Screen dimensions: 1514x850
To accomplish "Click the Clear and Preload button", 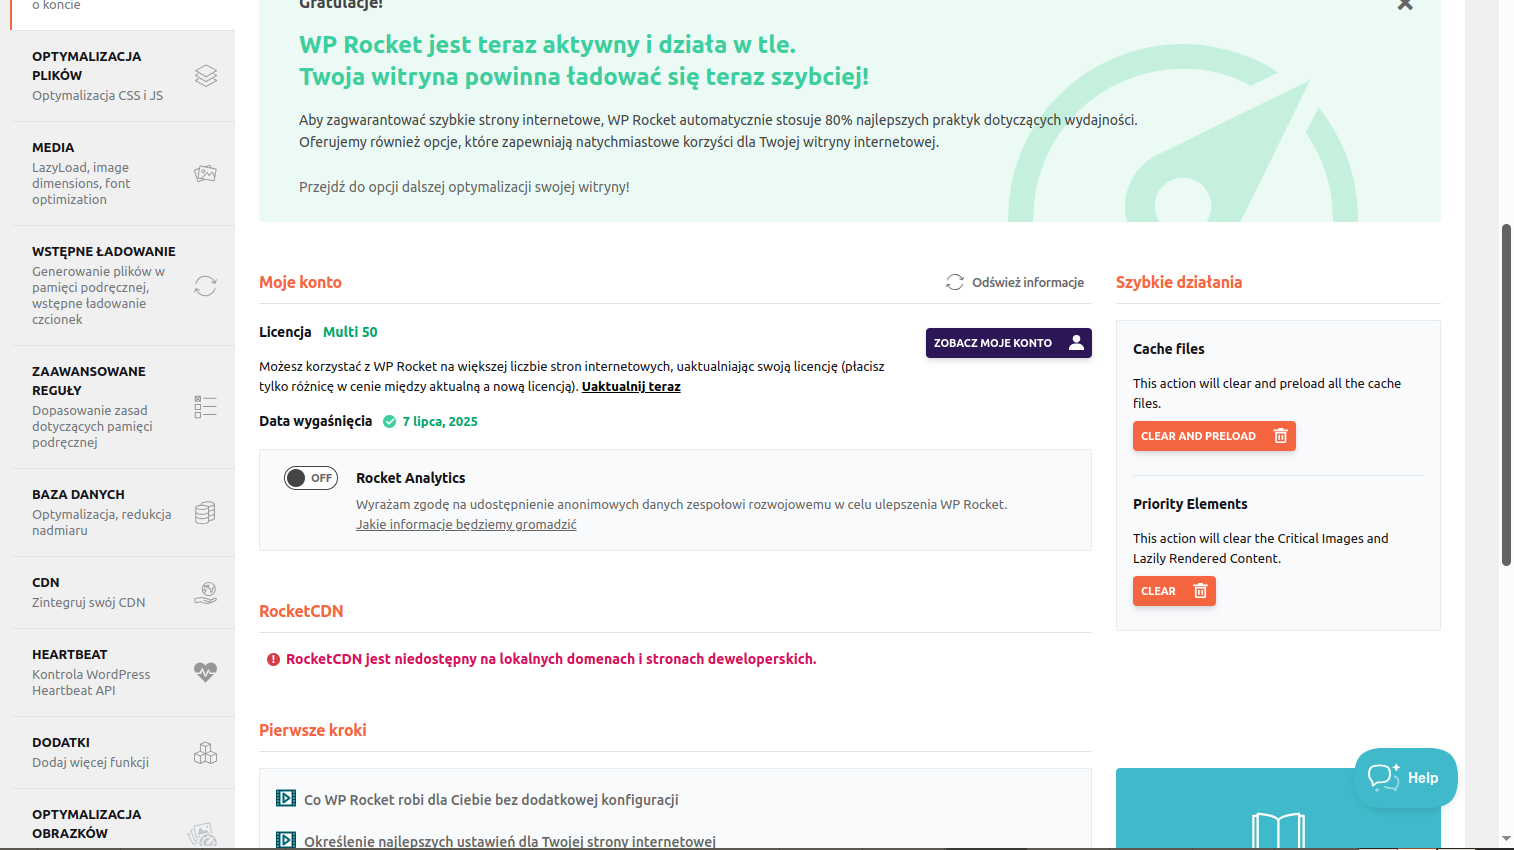I will [1214, 436].
